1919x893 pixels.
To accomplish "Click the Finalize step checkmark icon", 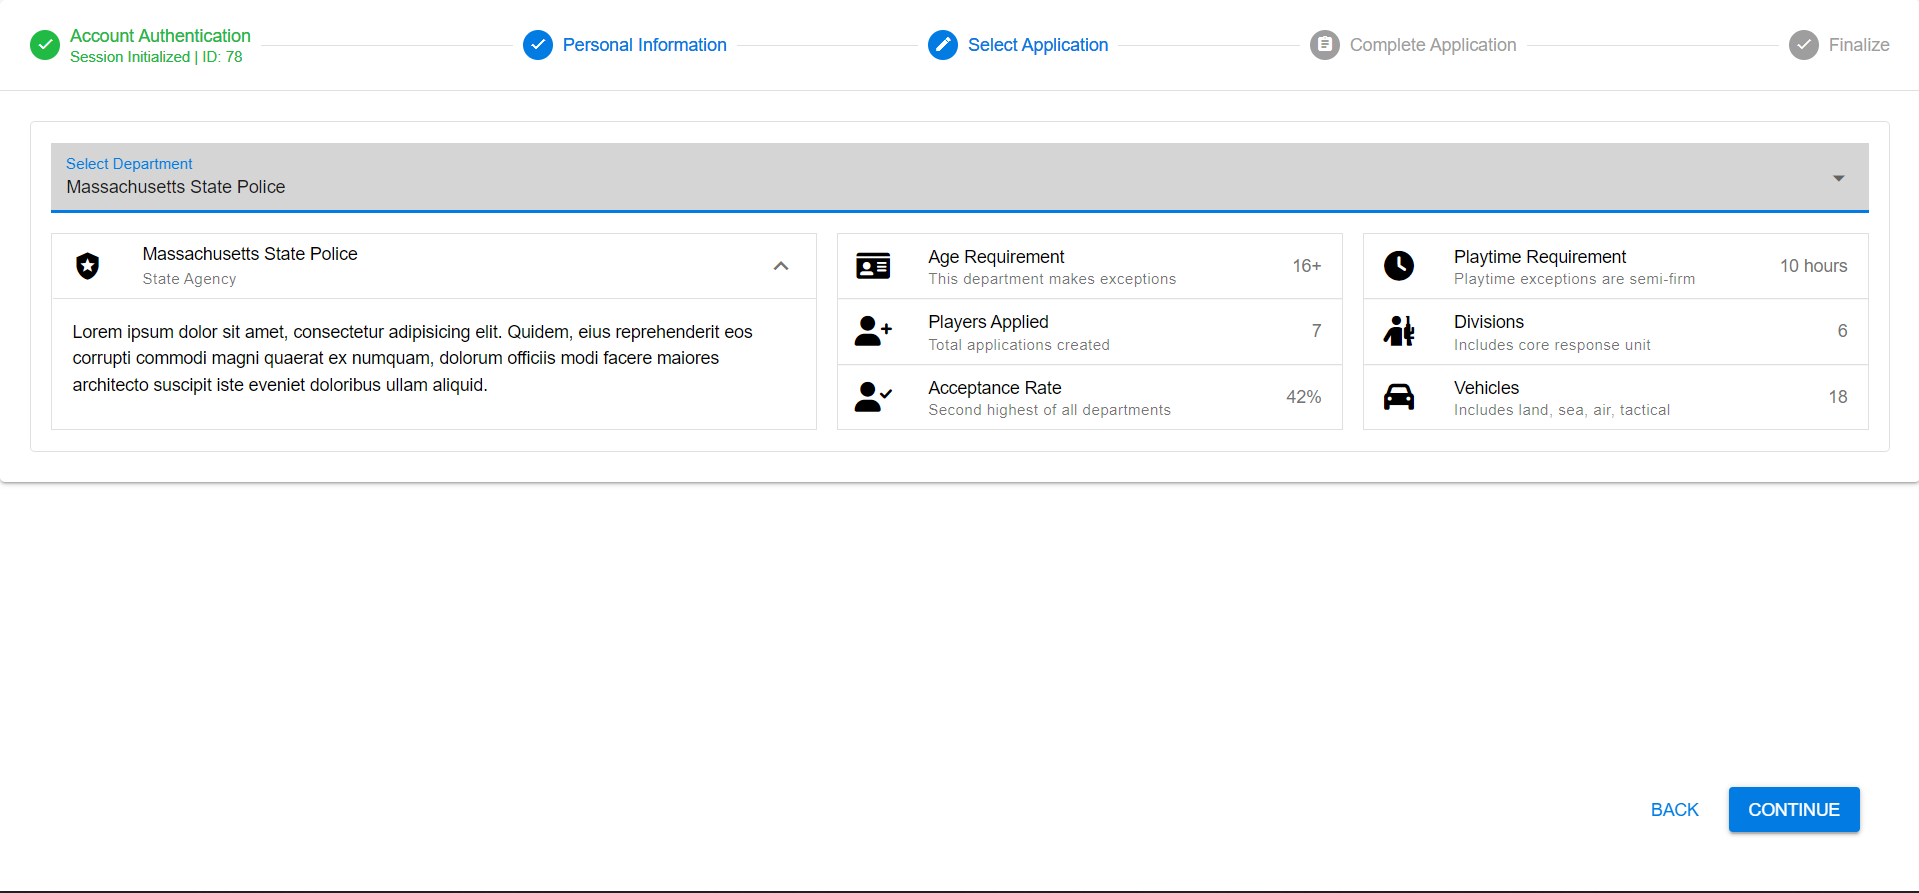I will (x=1804, y=45).
